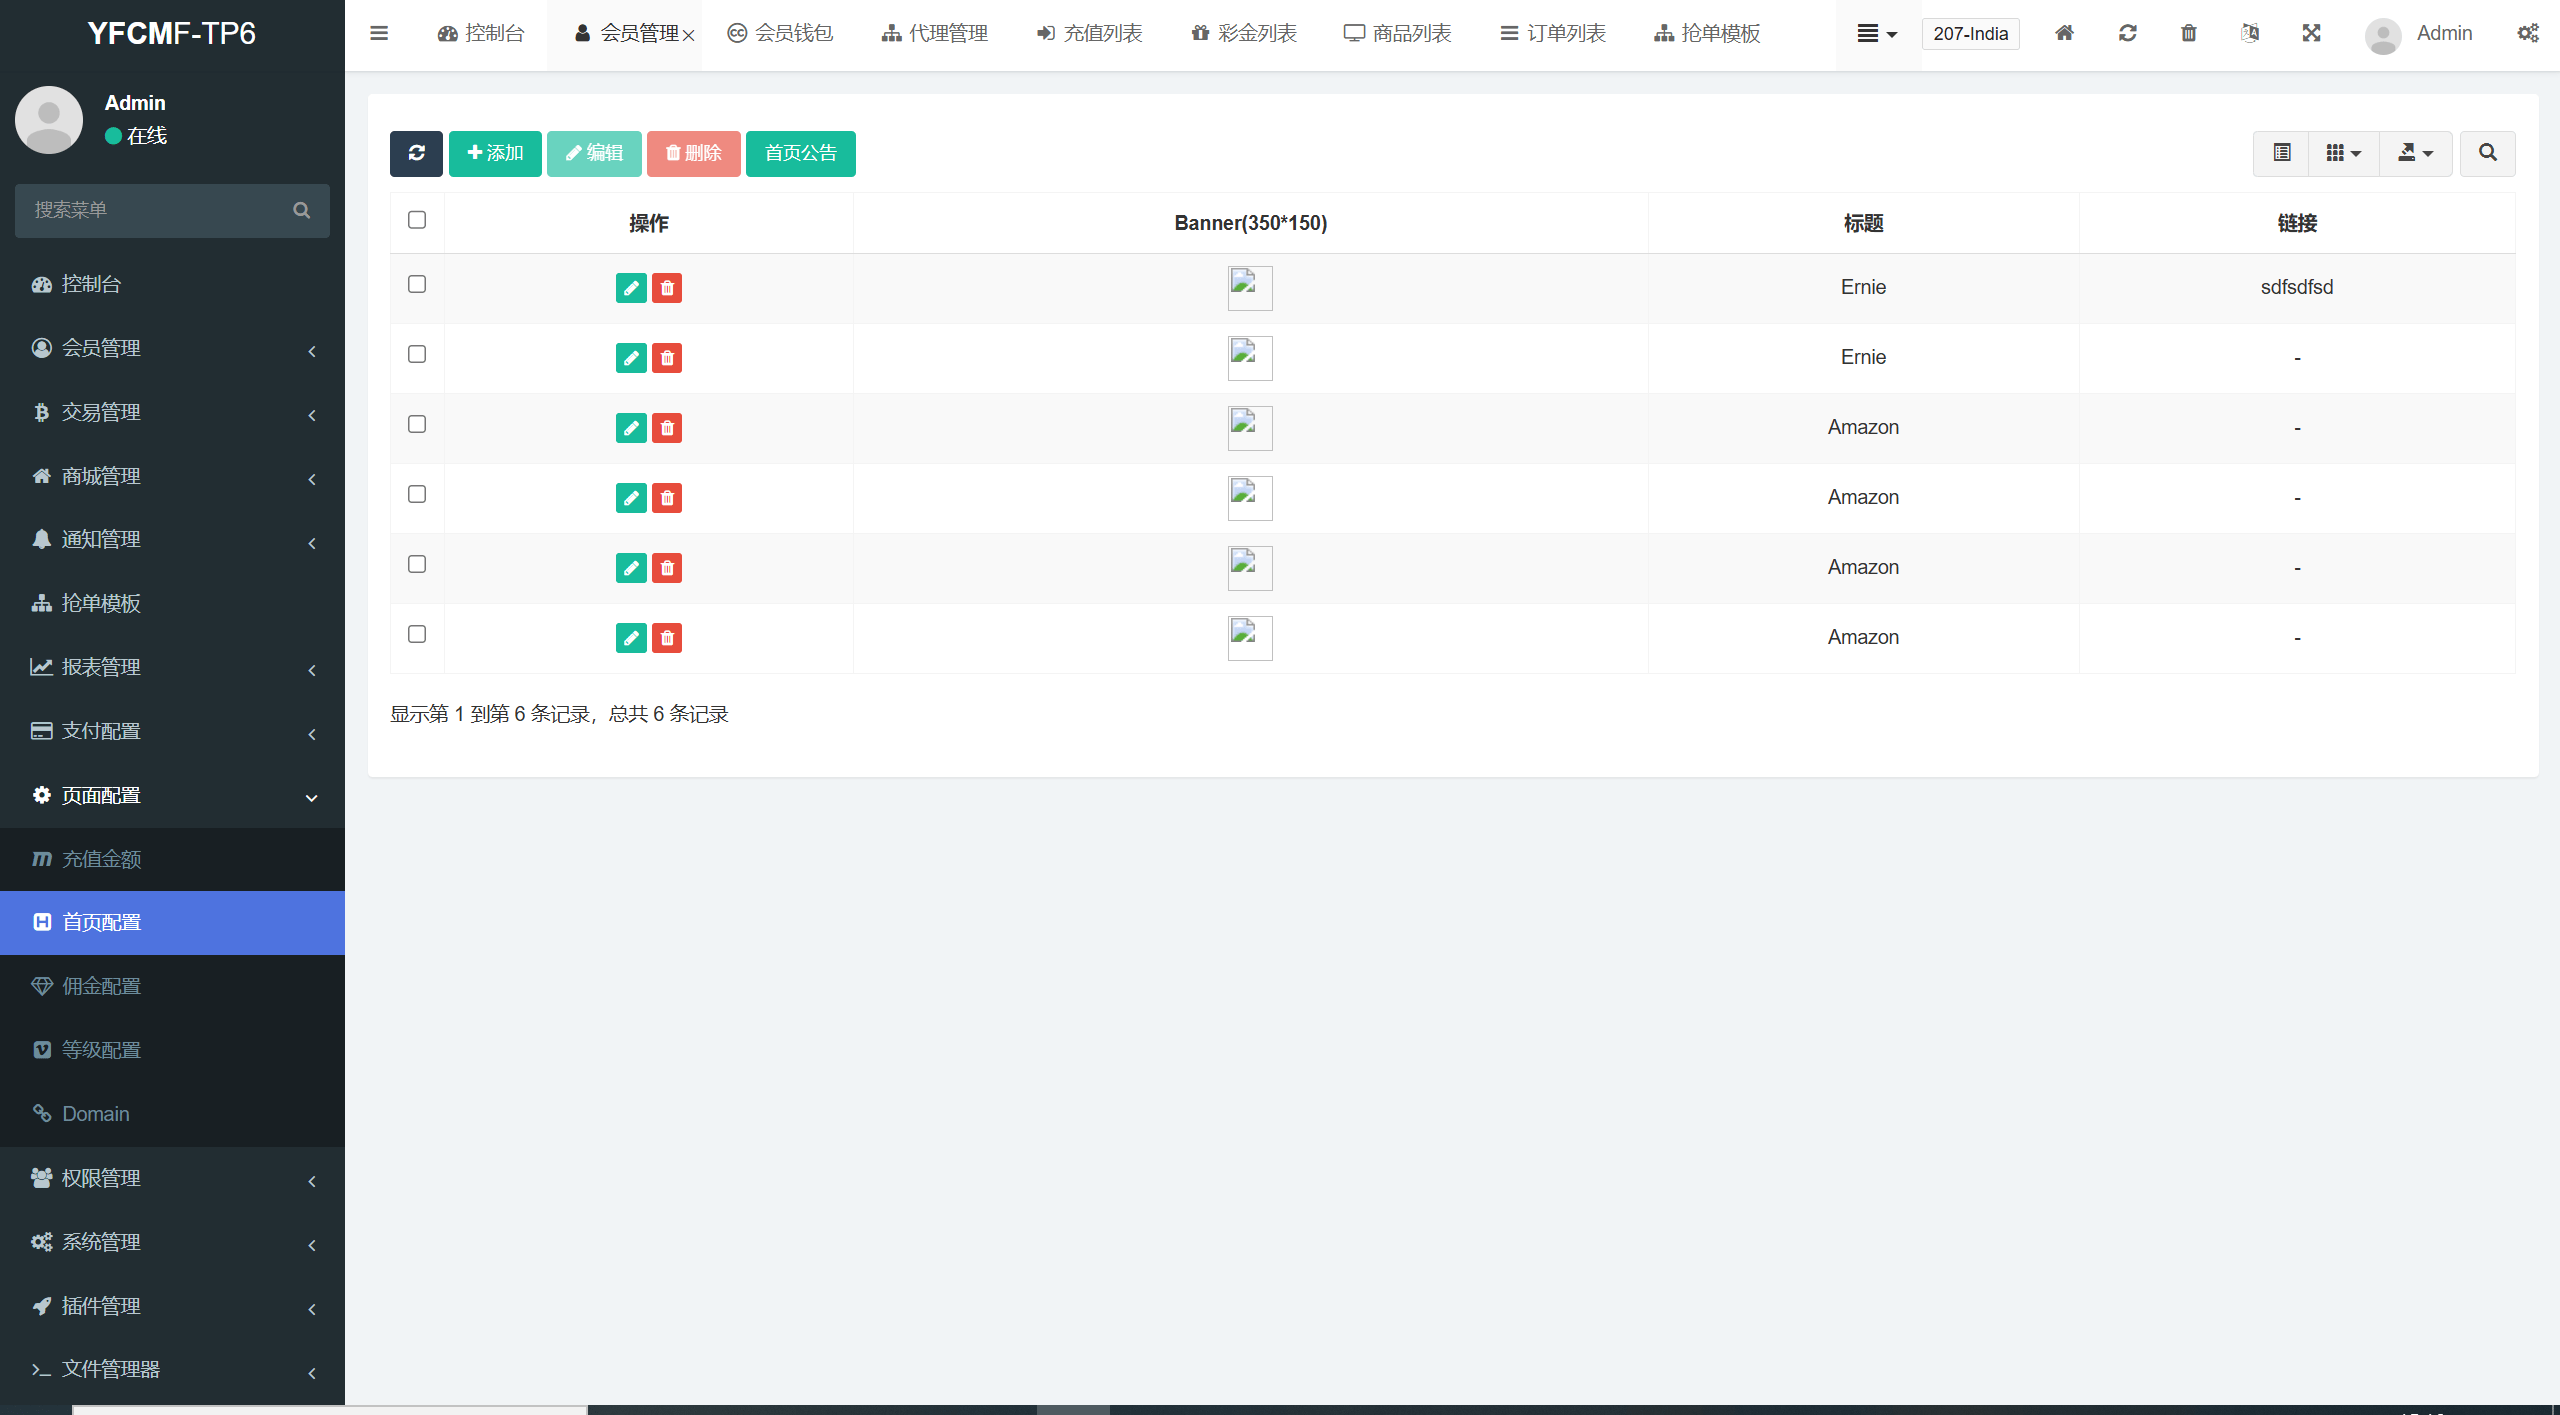2560x1415 pixels.
Task: Click red trash icon in sdfsdfsd row
Action: 667,288
